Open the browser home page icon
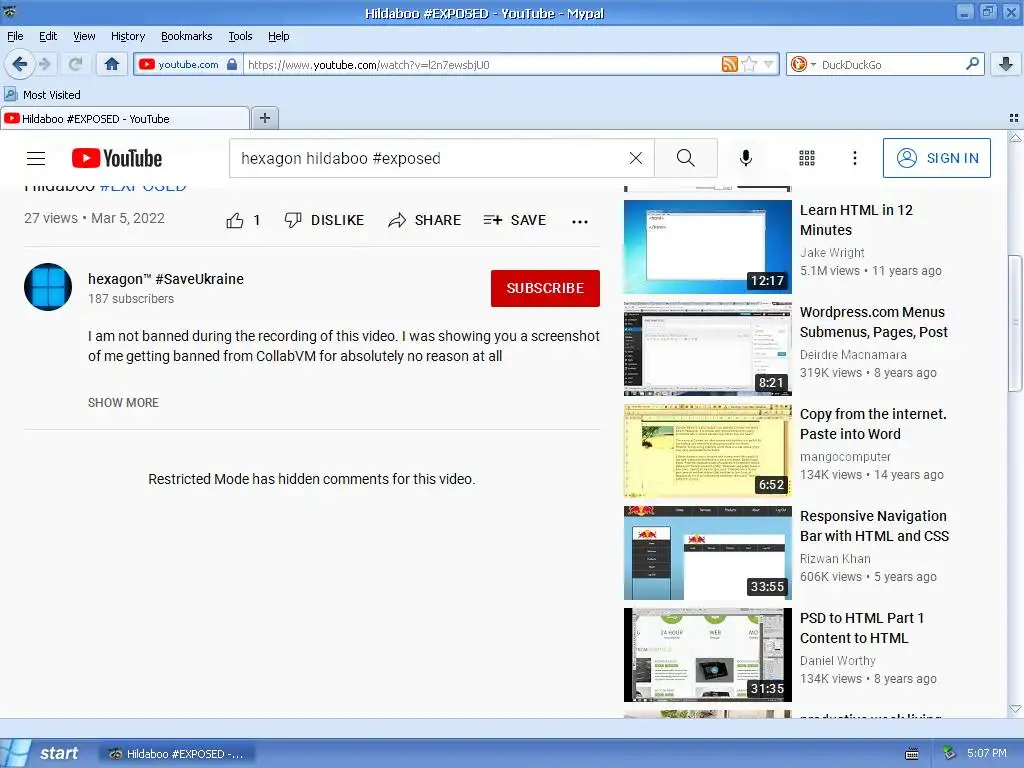Screen dimensions: 1024x768 pos(112,64)
